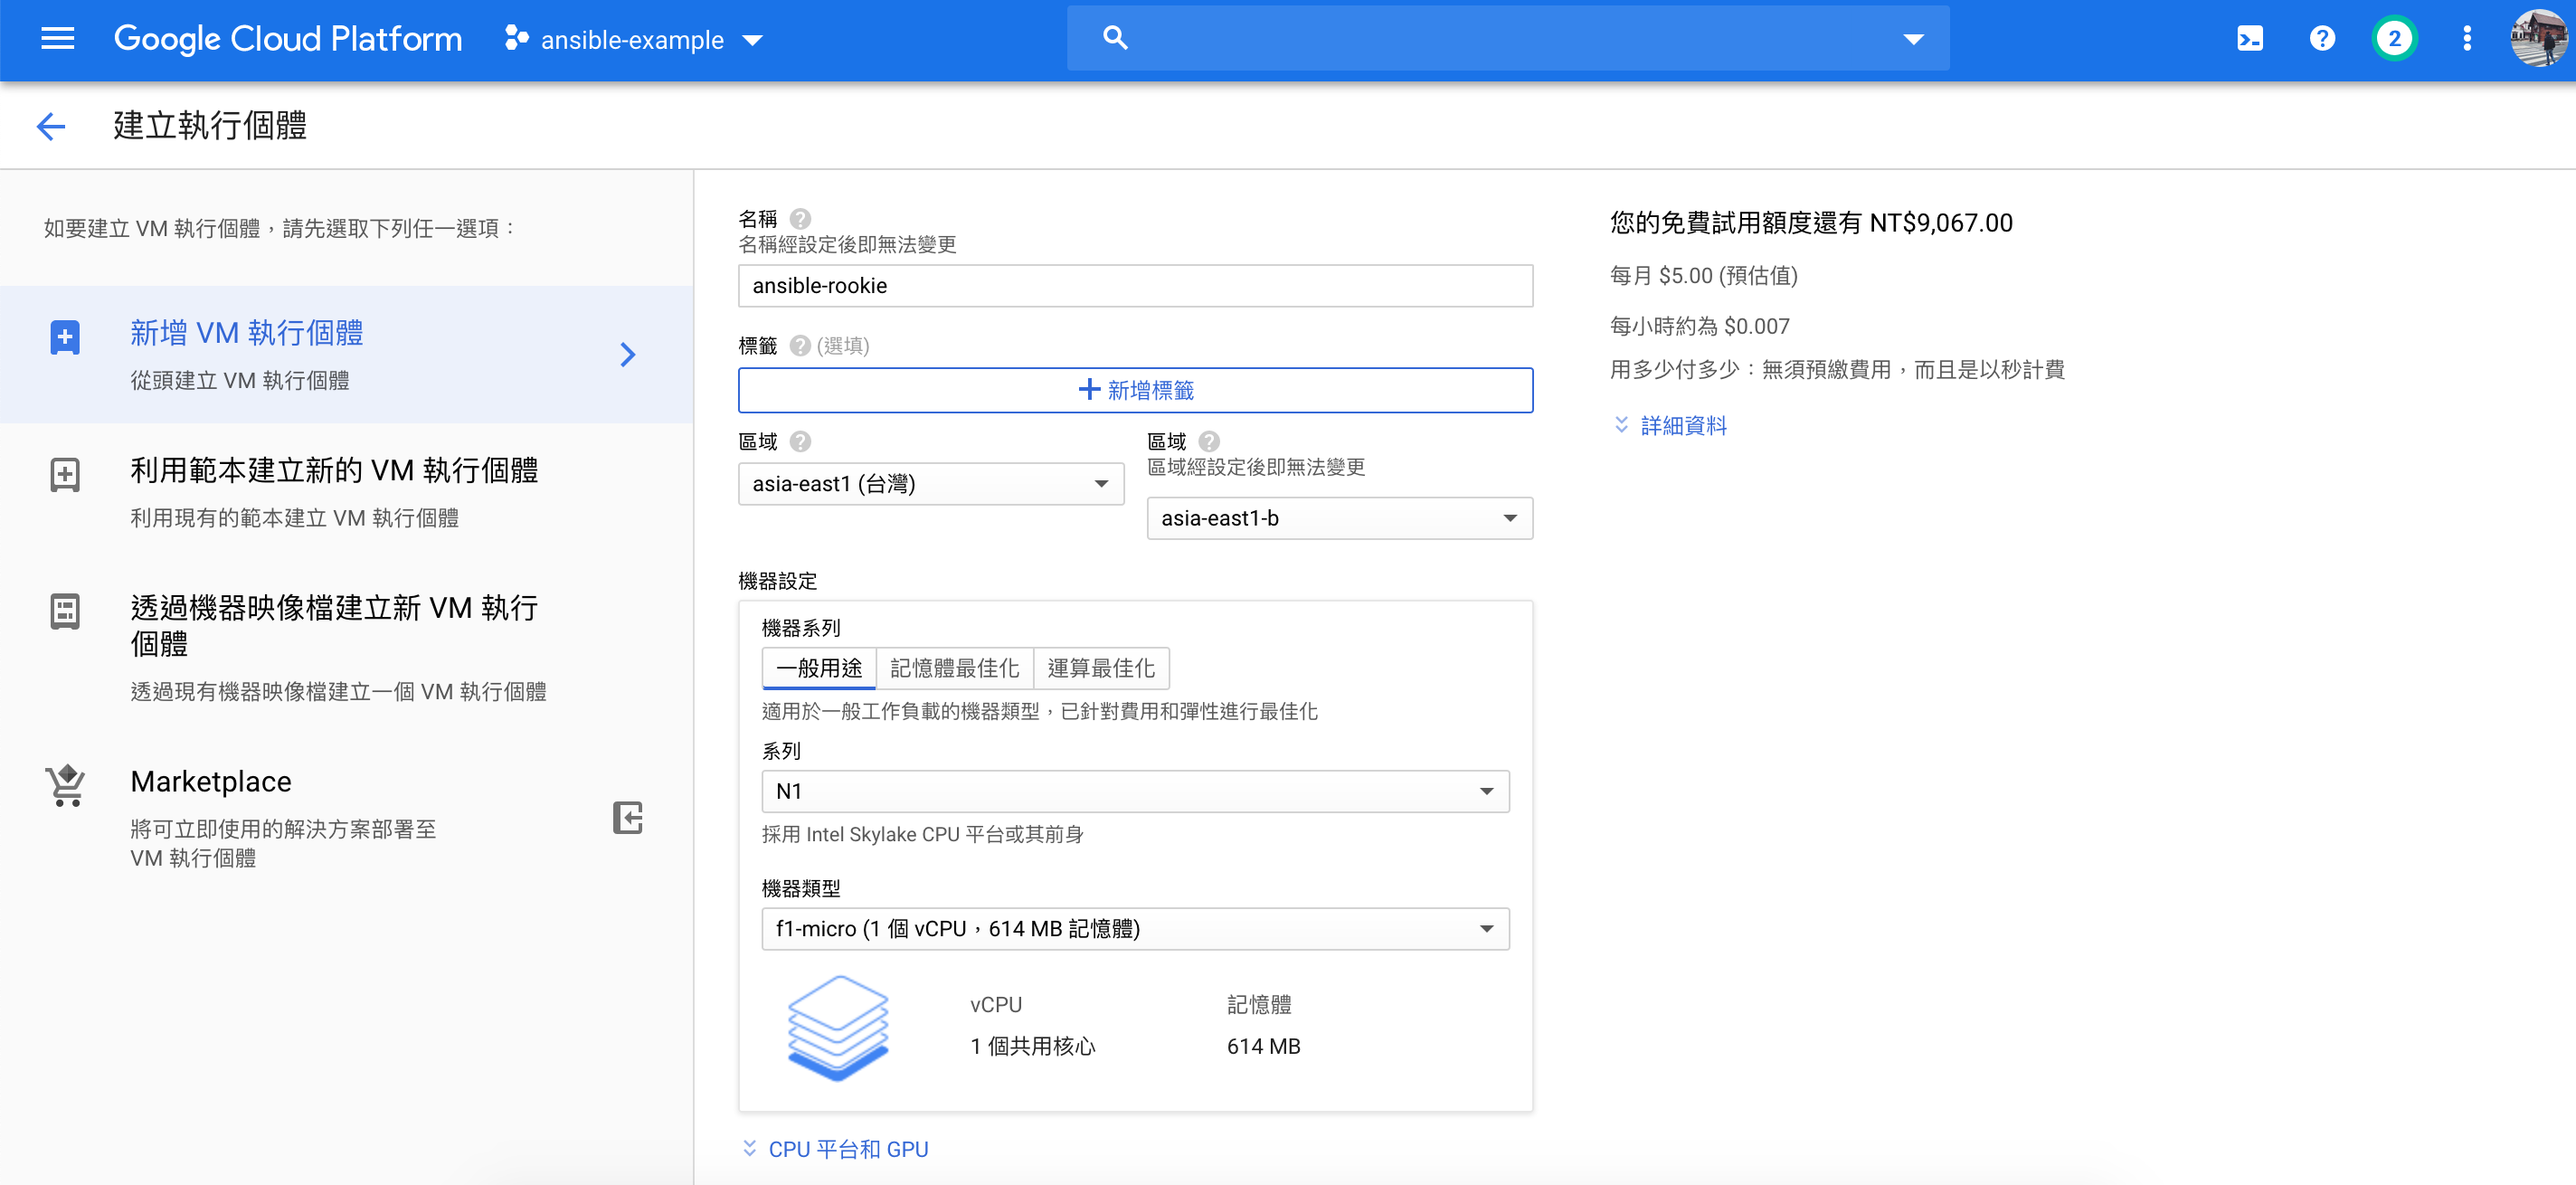Open the help question mark menu

(2322, 39)
